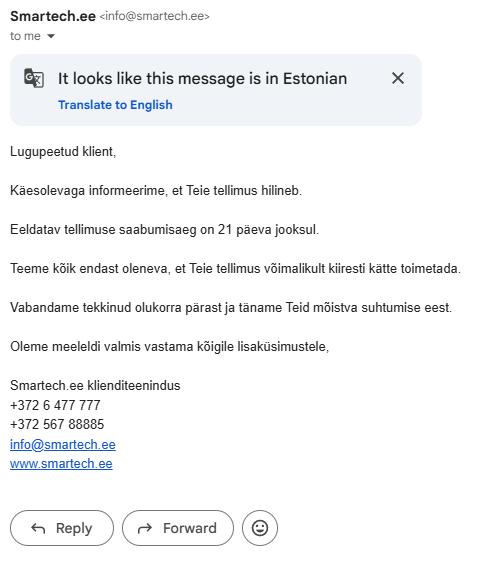Click the "Smartech.ee klienditeenindus" signature line
Image resolution: width=493 pixels, height=566 pixels.
95,386
